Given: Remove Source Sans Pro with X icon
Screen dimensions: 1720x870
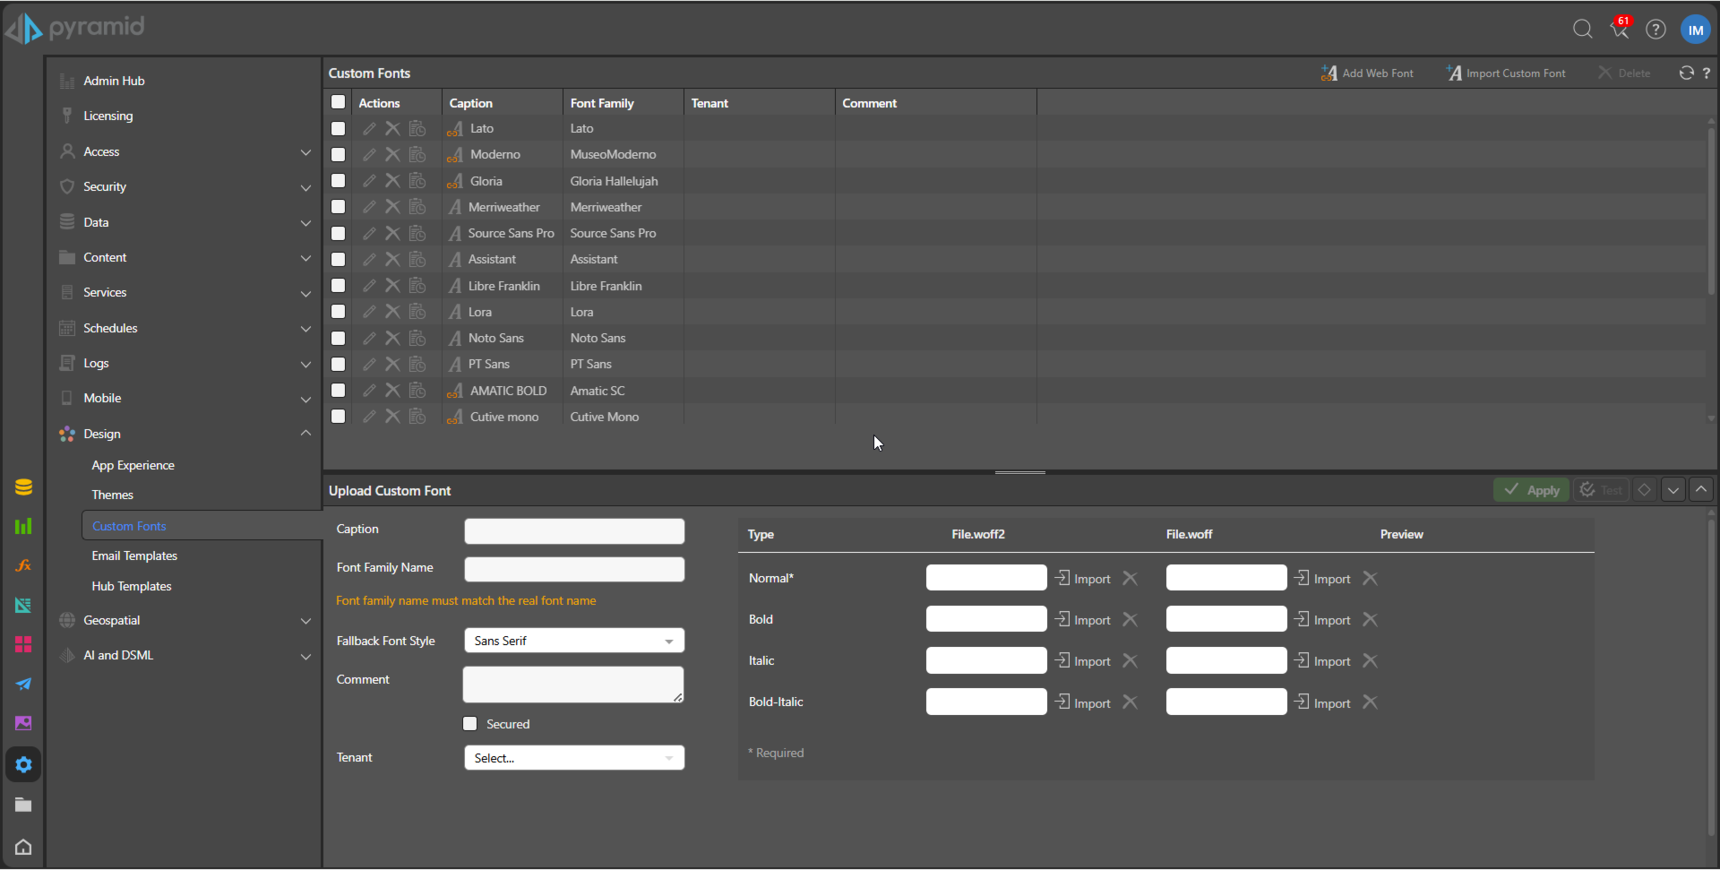Looking at the screenshot, I should 392,233.
